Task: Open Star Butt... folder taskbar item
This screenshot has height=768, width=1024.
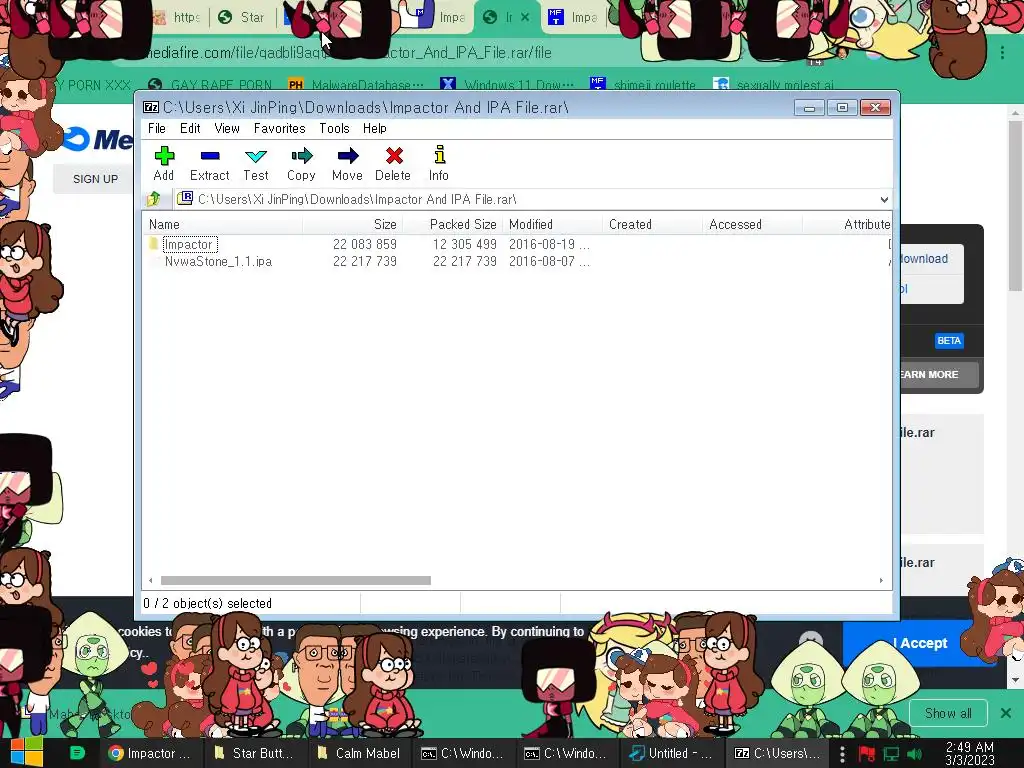Action: point(255,753)
